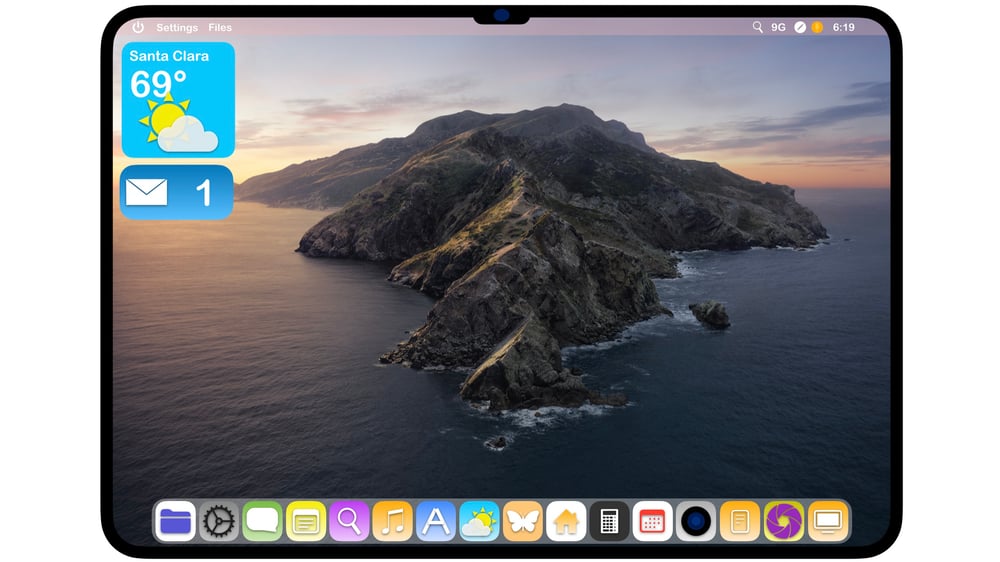Click the power icon in the menu bar
1000x562 pixels.
point(138,27)
